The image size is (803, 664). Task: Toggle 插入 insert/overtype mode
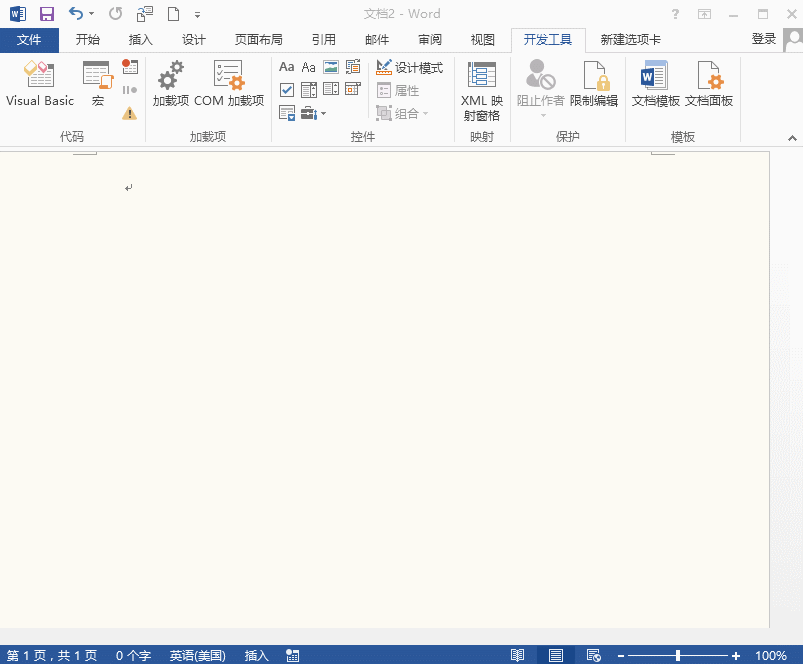(x=257, y=655)
